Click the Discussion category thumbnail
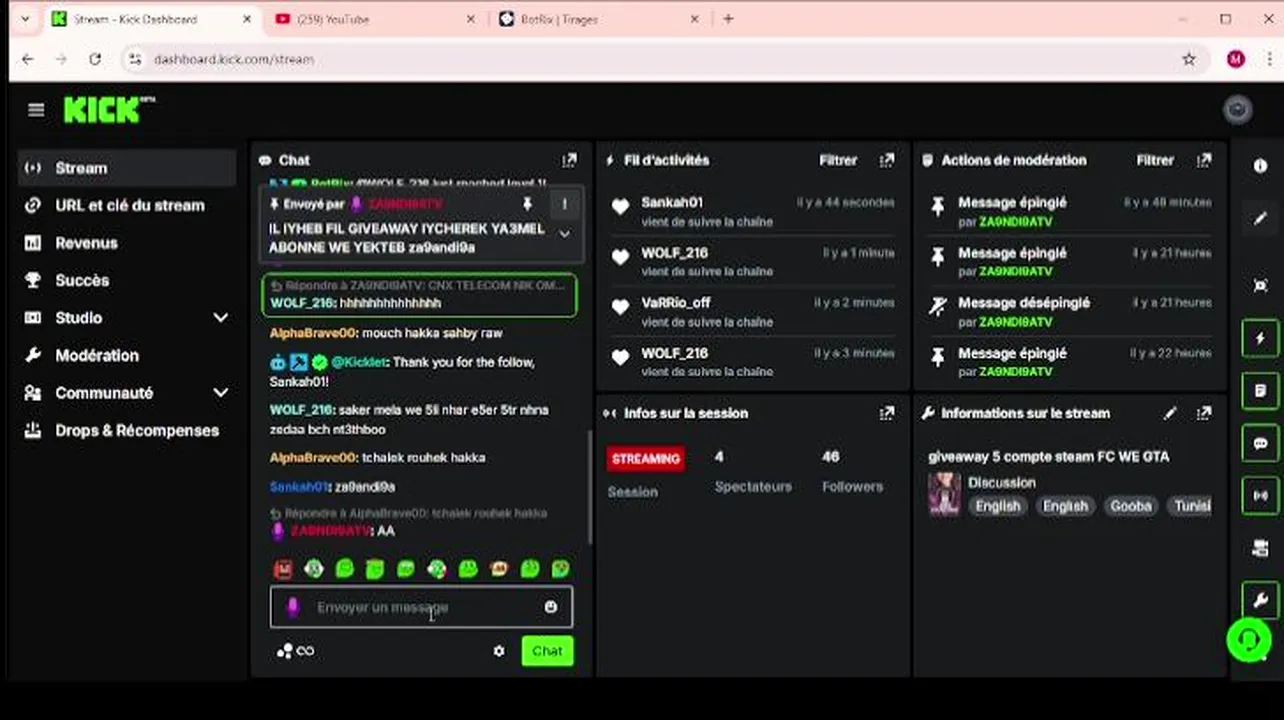The width and height of the screenshot is (1284, 720). (x=944, y=494)
